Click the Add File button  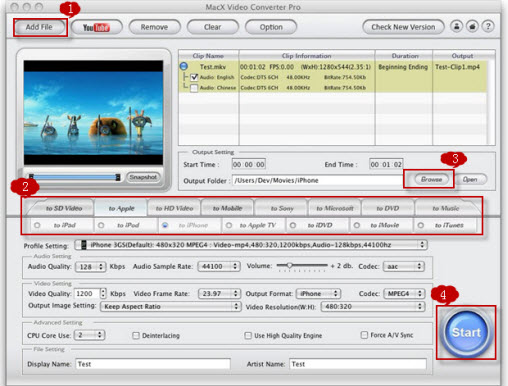coord(39,27)
